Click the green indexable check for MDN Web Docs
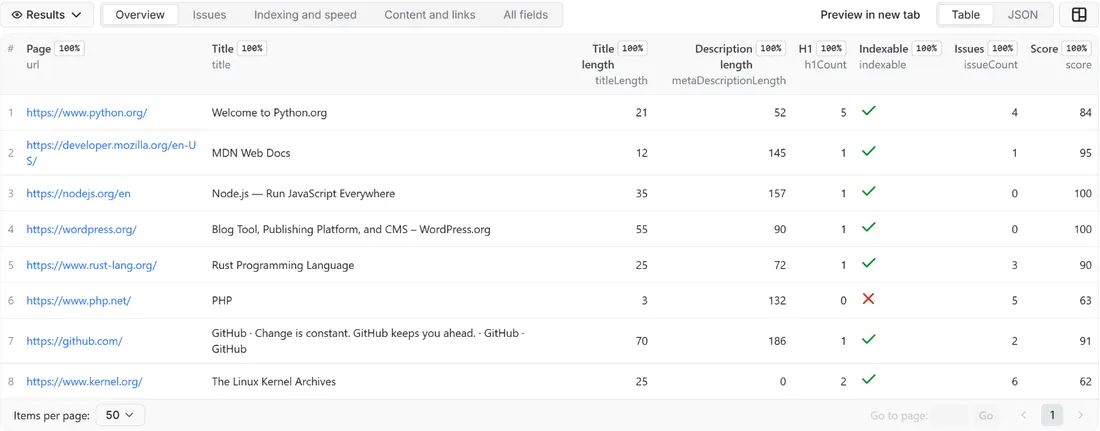The image size is (1100, 431). (868, 150)
